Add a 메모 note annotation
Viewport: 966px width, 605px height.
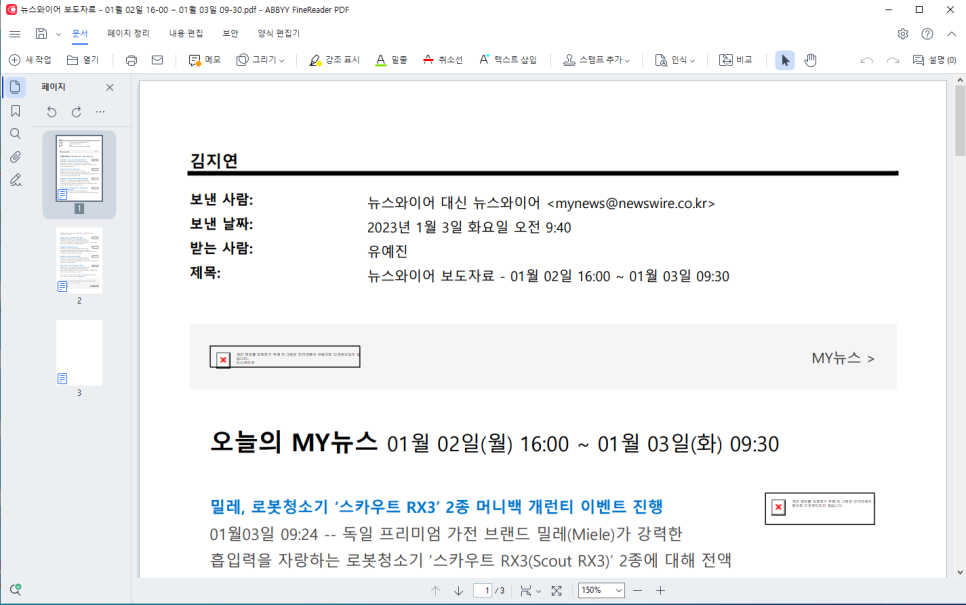205,60
